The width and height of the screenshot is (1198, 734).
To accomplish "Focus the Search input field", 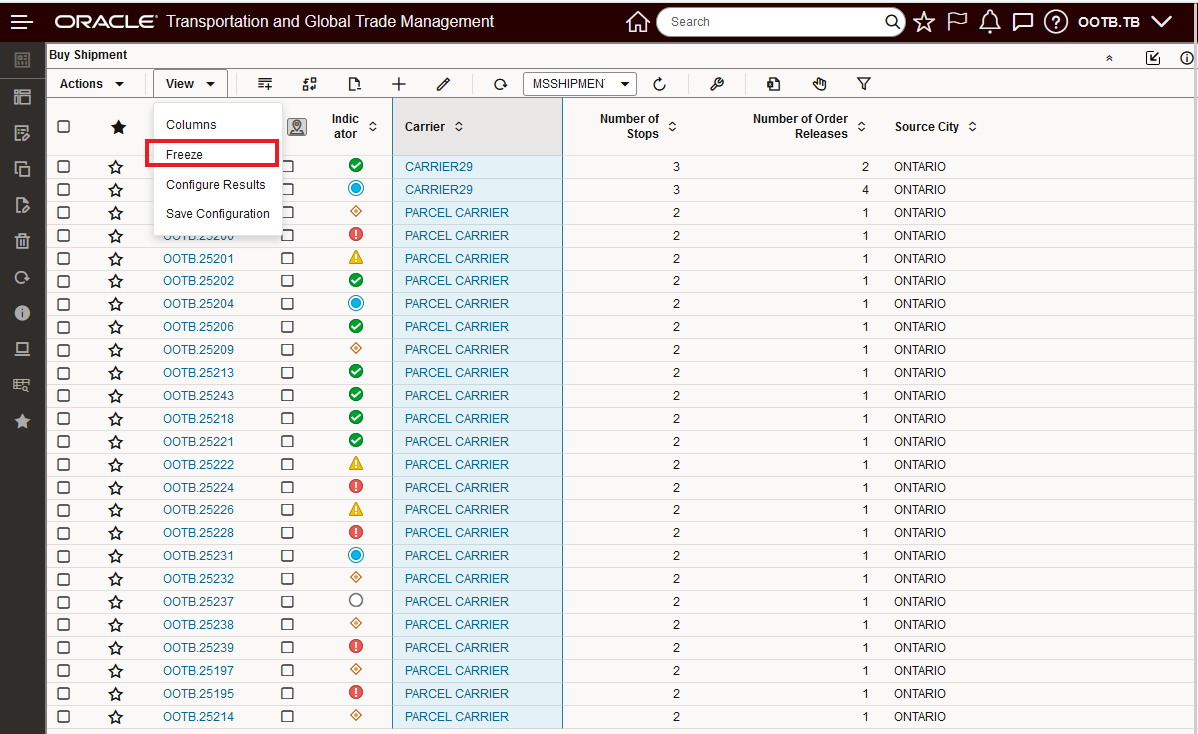I will point(773,22).
